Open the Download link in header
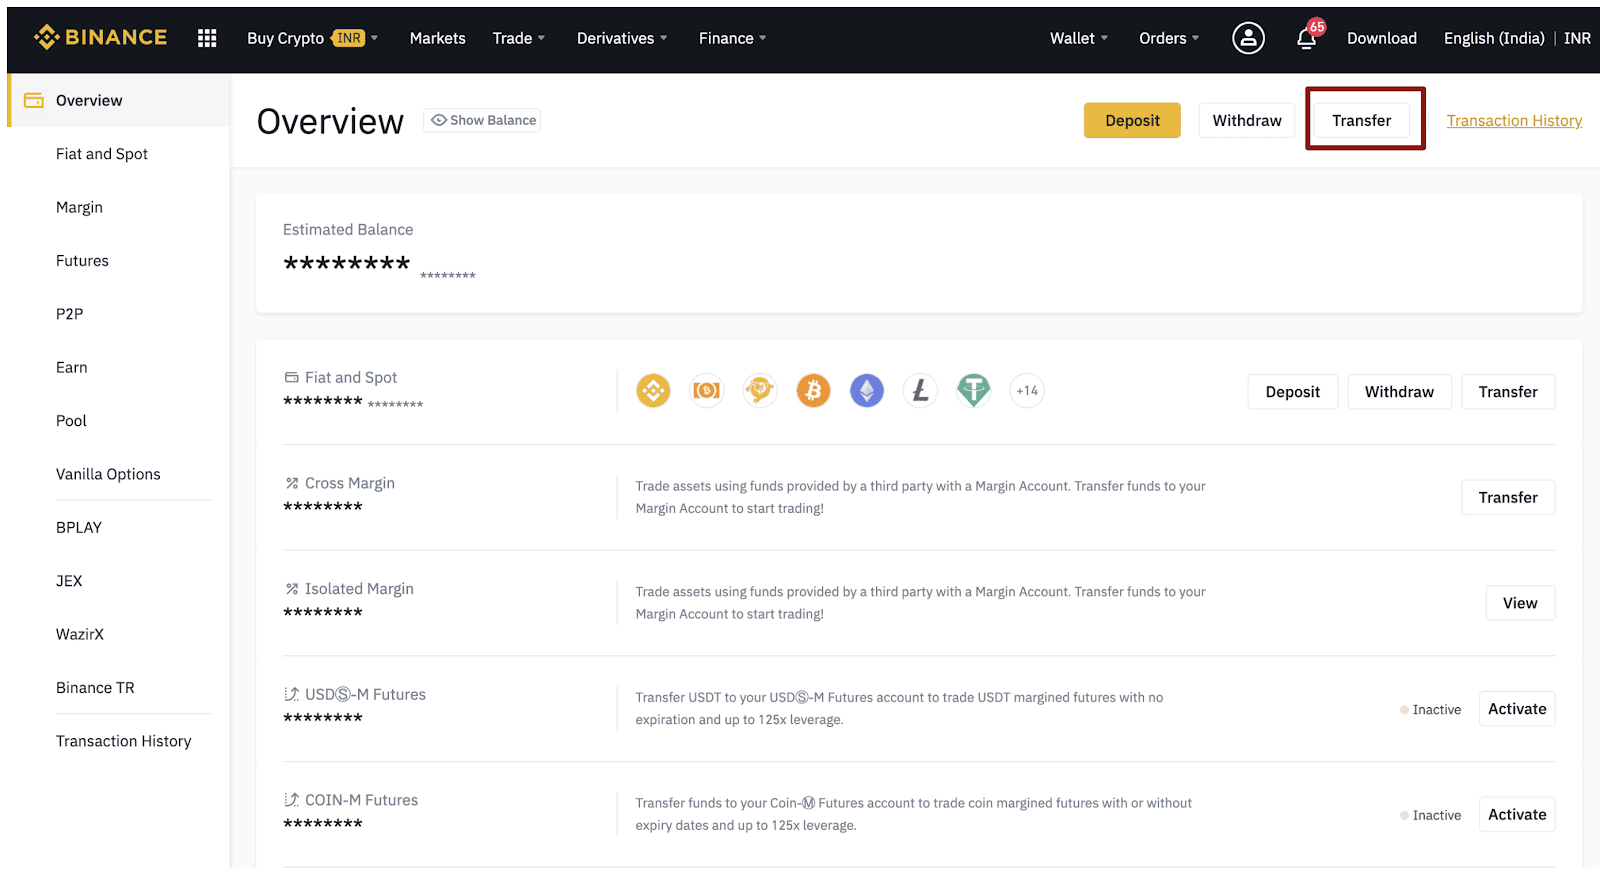The width and height of the screenshot is (1600, 887). click(1382, 38)
